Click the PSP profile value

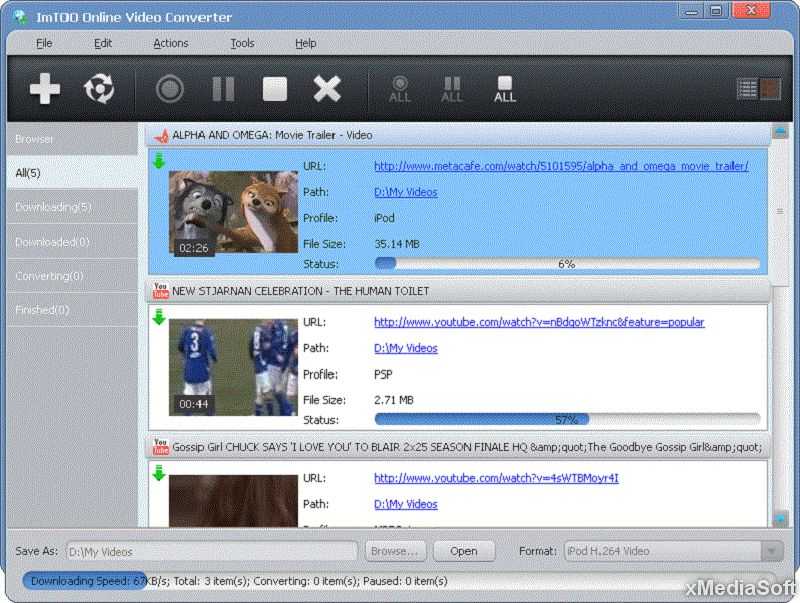(383, 374)
